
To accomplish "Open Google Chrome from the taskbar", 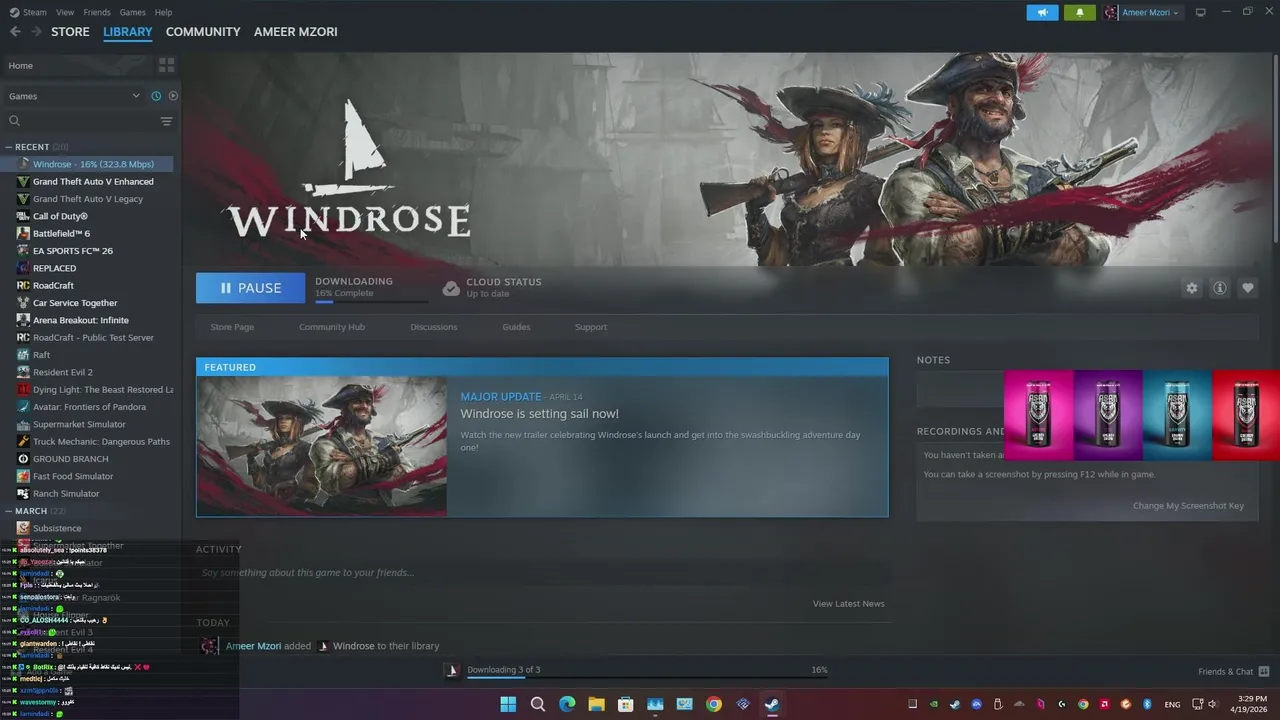I will [713, 704].
